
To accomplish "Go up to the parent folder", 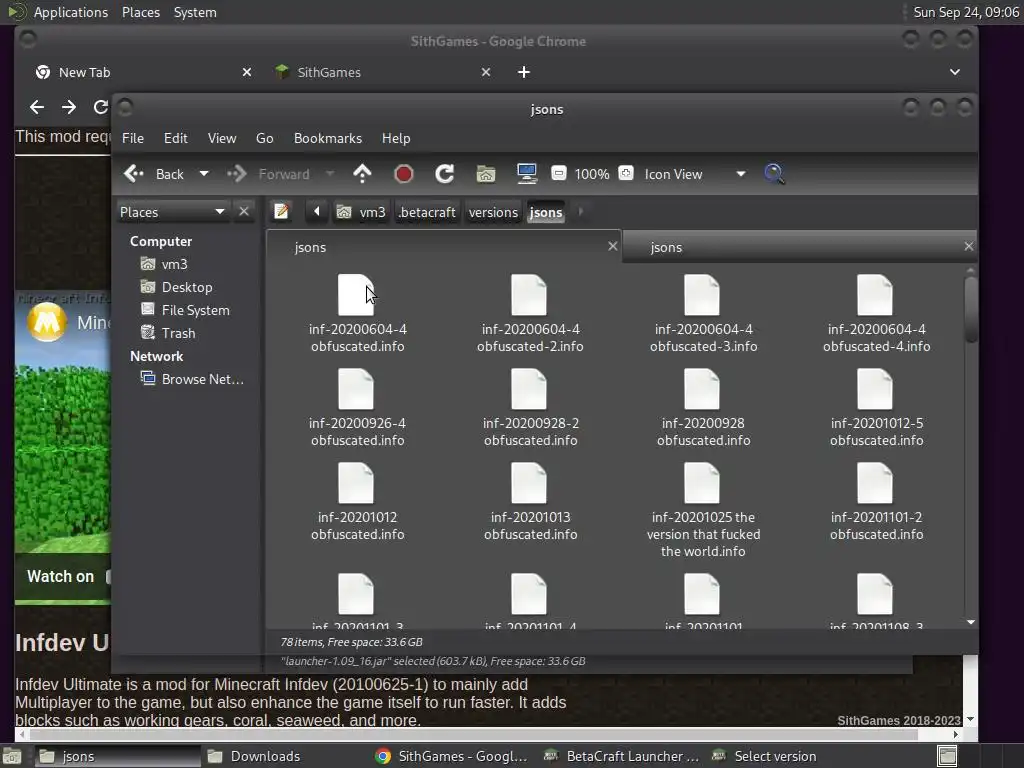I will 362,174.
